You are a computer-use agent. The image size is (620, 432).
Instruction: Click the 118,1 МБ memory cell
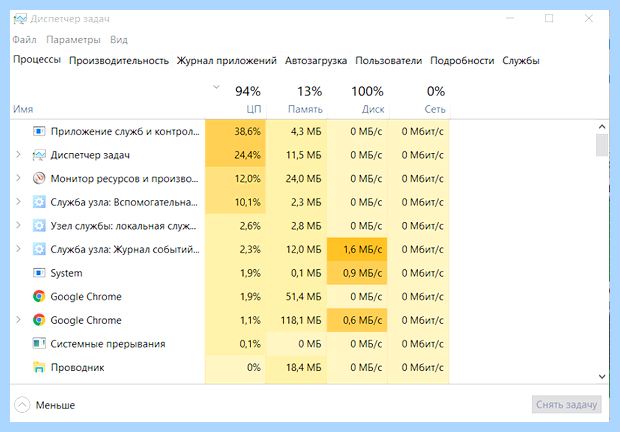pos(297,320)
